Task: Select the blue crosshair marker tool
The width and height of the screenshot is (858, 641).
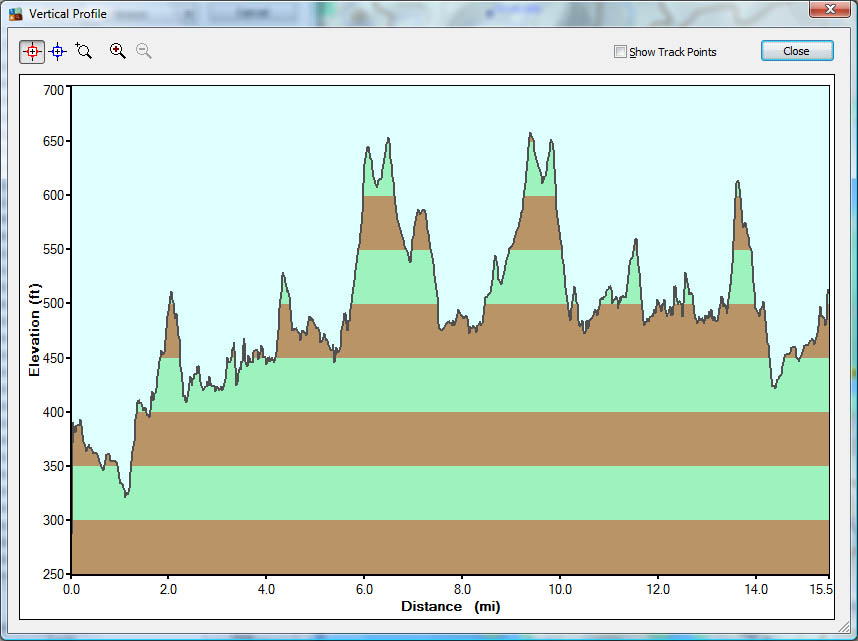Action: pos(58,51)
